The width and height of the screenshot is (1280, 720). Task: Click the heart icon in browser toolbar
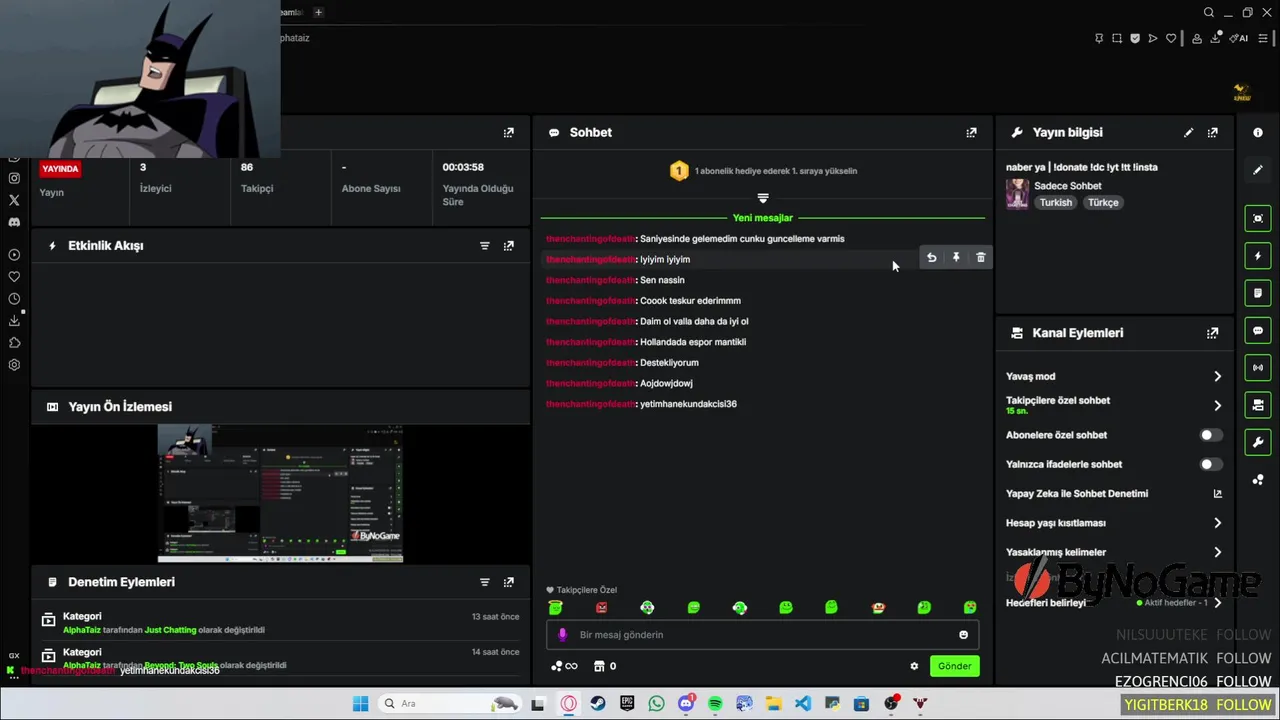point(1171,39)
